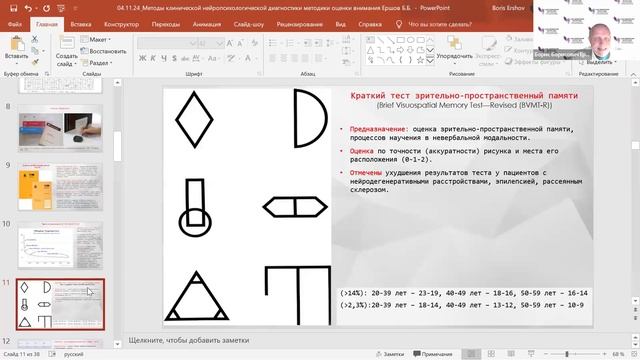Open the Рецензирование tab
Viewport: 640px width, 360px height.
tap(300, 24)
